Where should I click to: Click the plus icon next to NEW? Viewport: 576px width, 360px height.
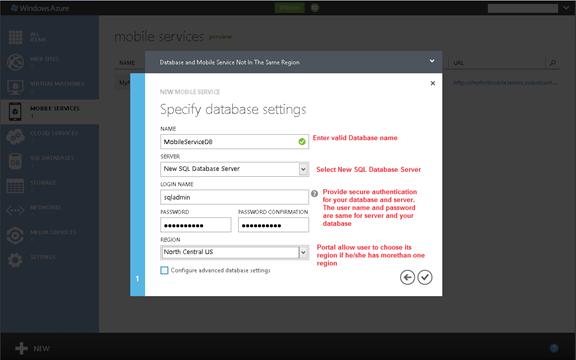pyautogui.click(x=21, y=348)
